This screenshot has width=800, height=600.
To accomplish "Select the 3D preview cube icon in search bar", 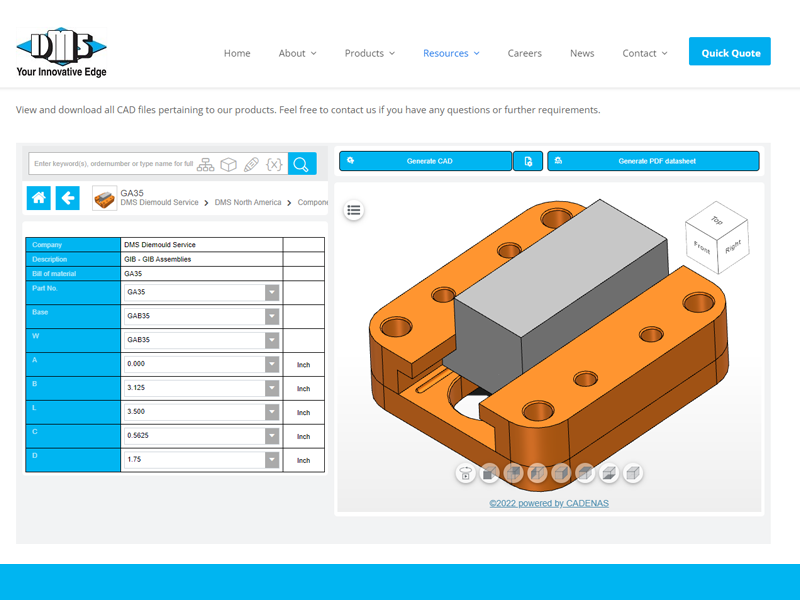I will 229,164.
